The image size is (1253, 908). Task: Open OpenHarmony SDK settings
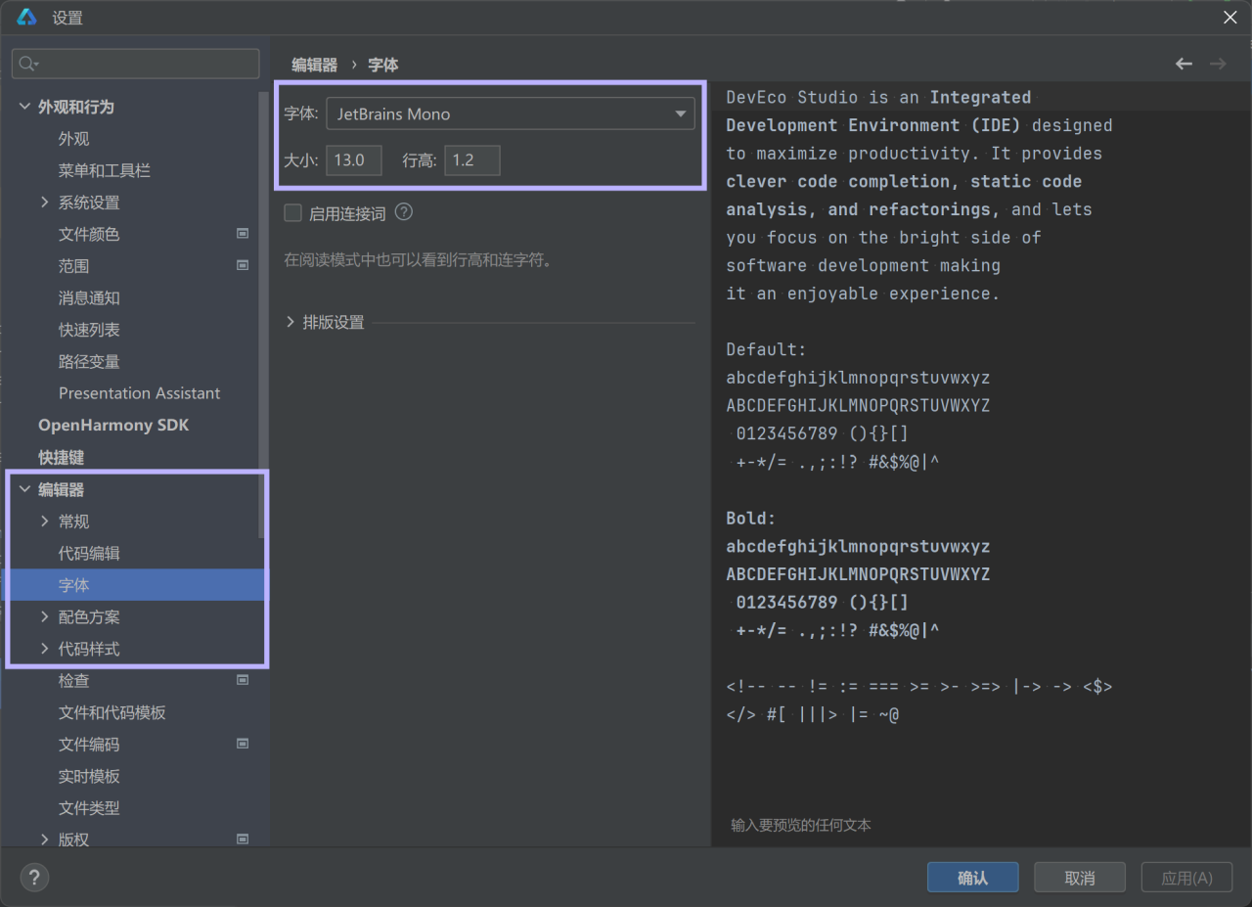pyautogui.click(x=113, y=425)
